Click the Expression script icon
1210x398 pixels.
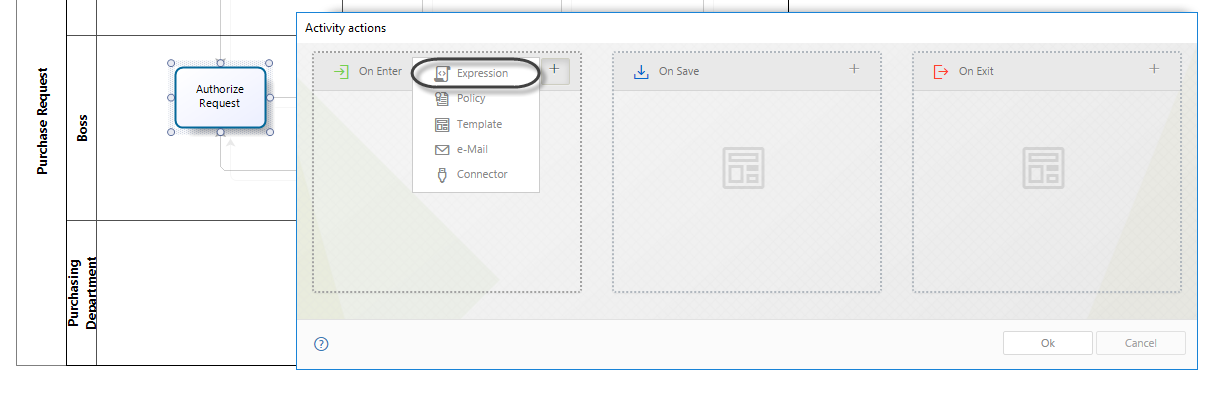coord(442,74)
